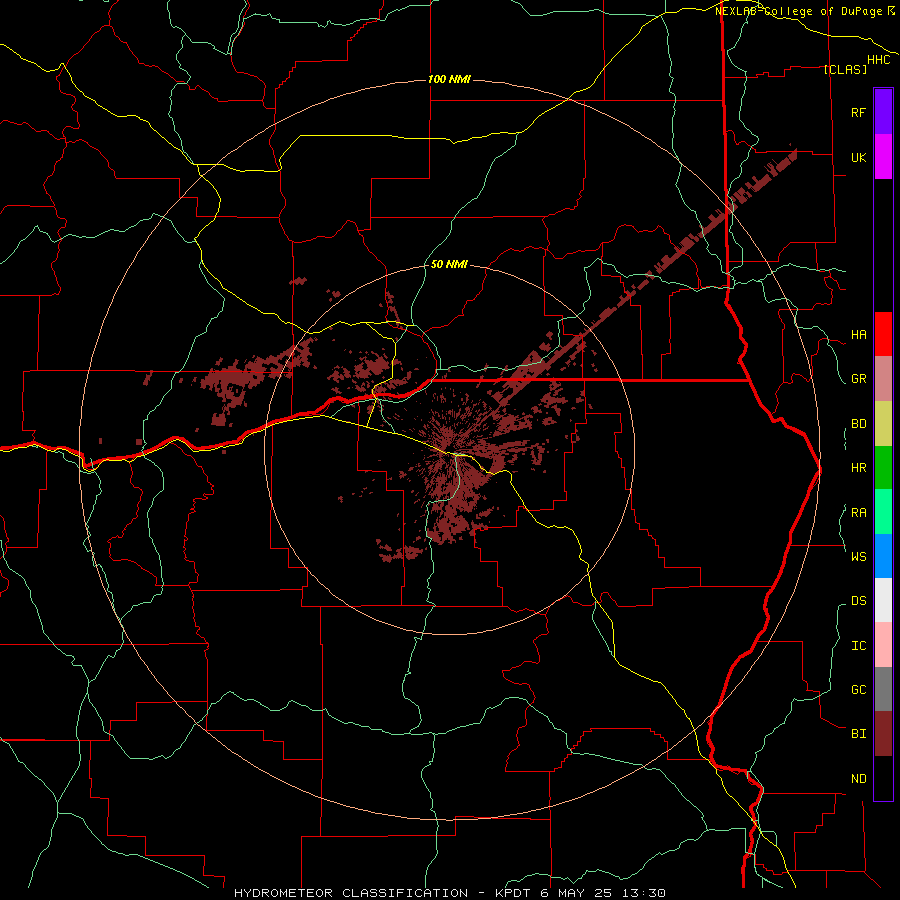Click the RF purple legend swatch

[x=883, y=112]
